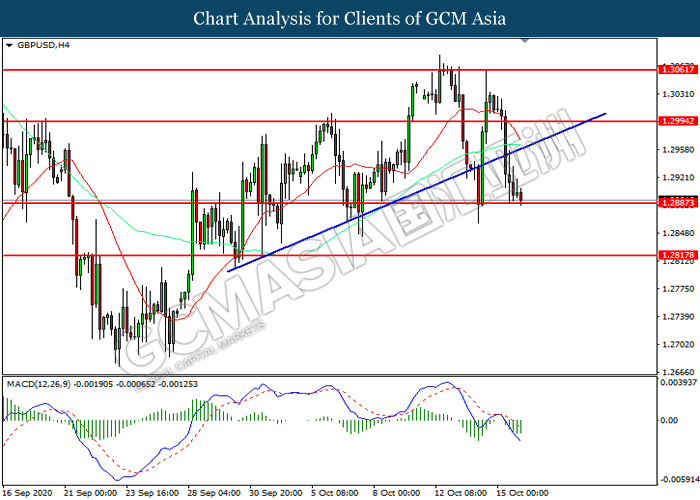This screenshot has width=700, height=500.
Task: Select the 1.28873 red price label
Action: (678, 203)
